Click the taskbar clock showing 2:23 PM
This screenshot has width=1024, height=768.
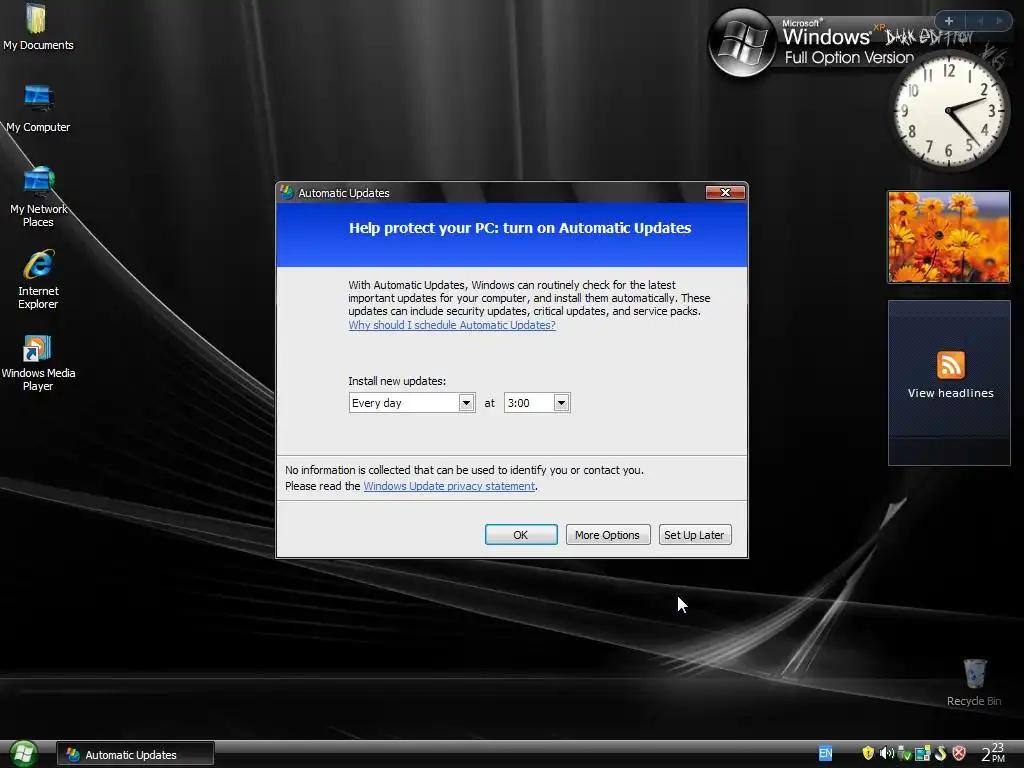993,753
